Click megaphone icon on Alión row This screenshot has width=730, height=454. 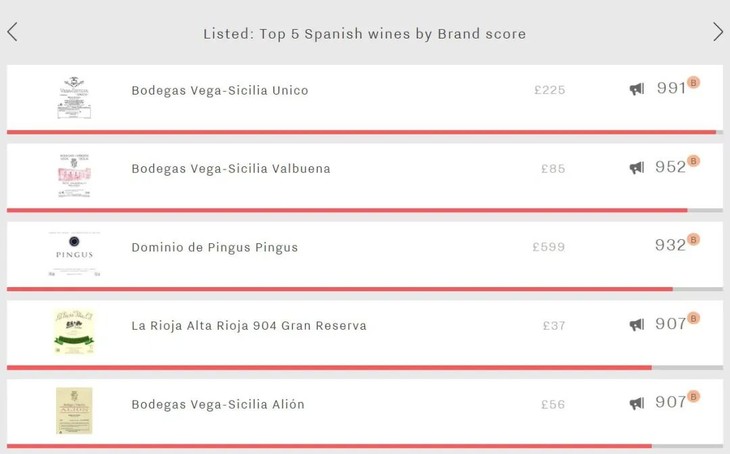[x=637, y=404]
